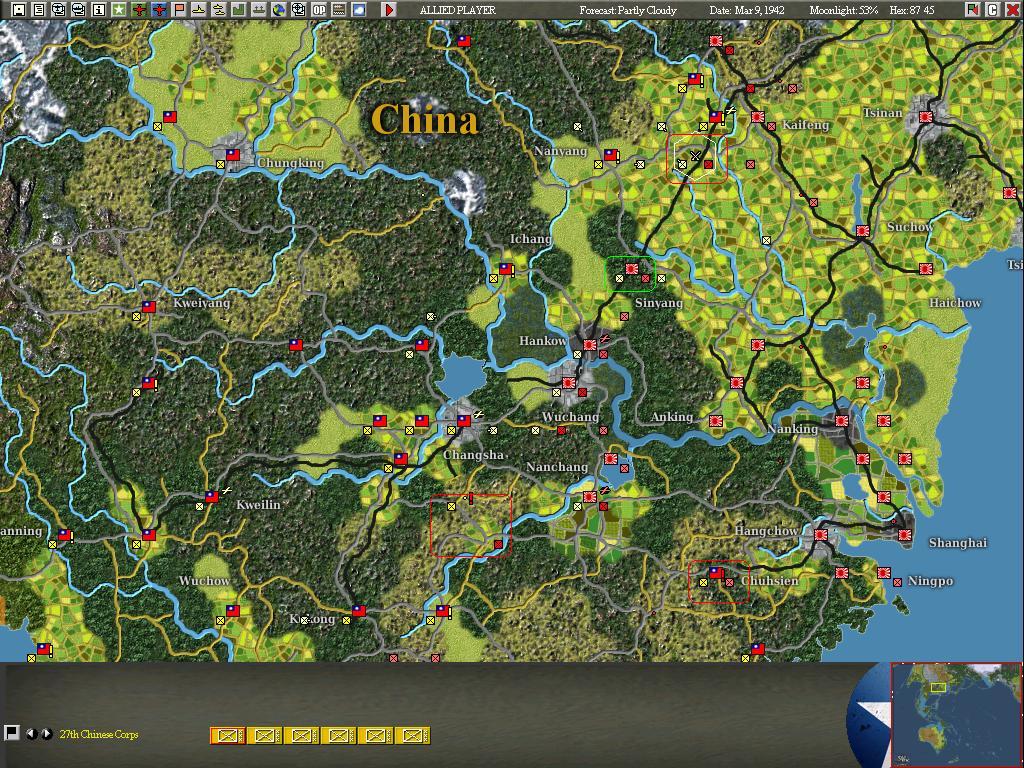Viewport: 1024px width, 768px height.
Task: Select Chinese flag base at Kweilin
Action: 212,497
